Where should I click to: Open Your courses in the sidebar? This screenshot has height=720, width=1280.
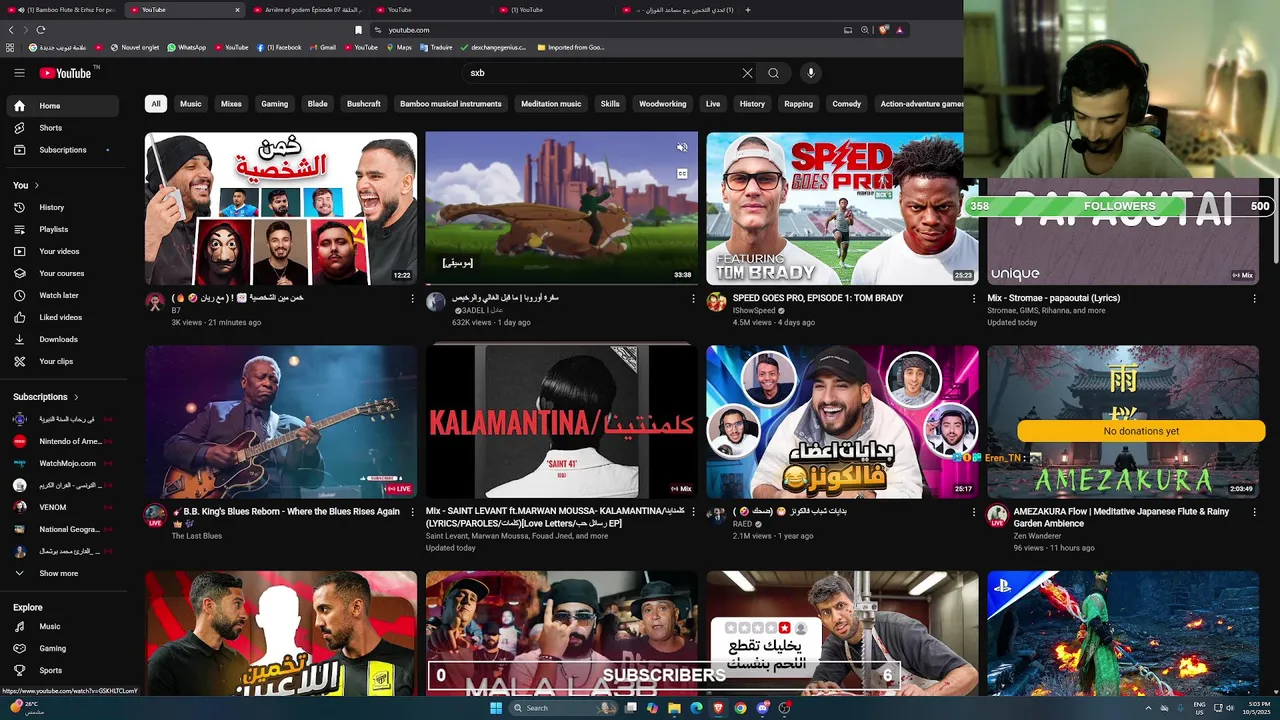pyautogui.click(x=64, y=273)
